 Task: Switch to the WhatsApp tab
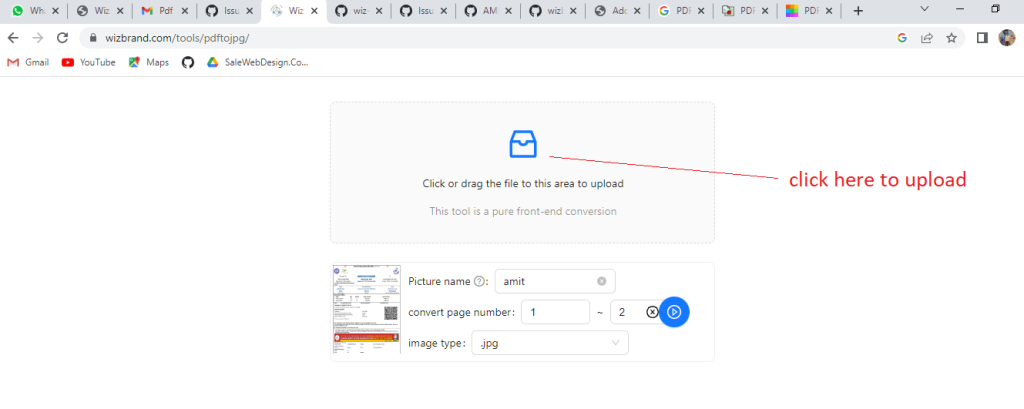coord(30,11)
